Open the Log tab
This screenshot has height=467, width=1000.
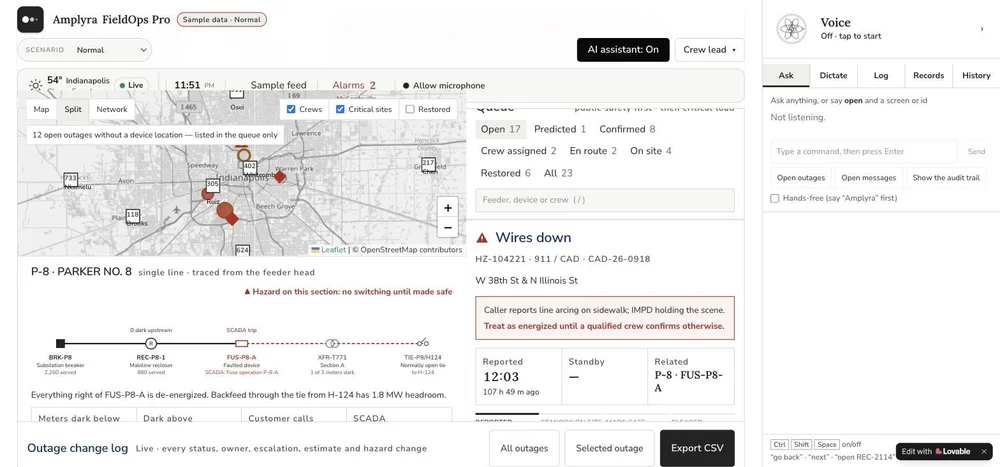(881, 75)
